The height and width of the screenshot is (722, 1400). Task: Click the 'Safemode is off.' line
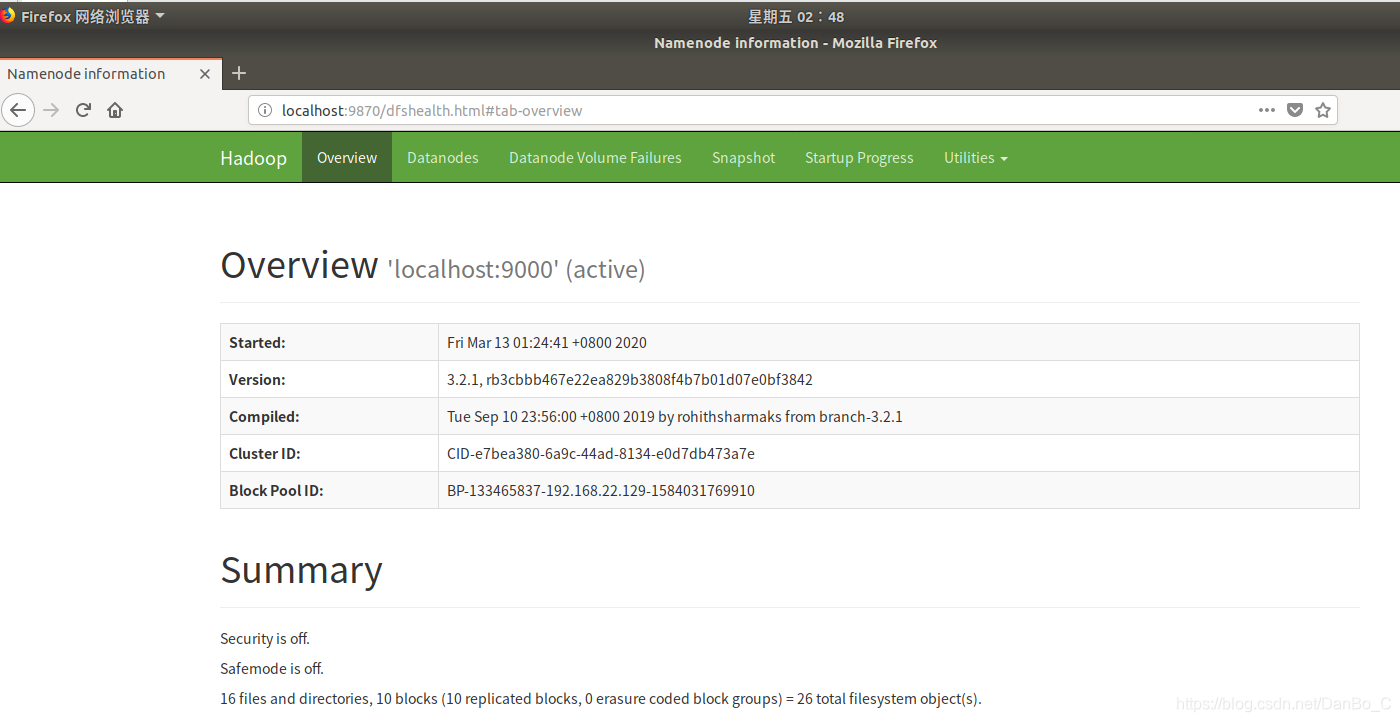point(272,668)
